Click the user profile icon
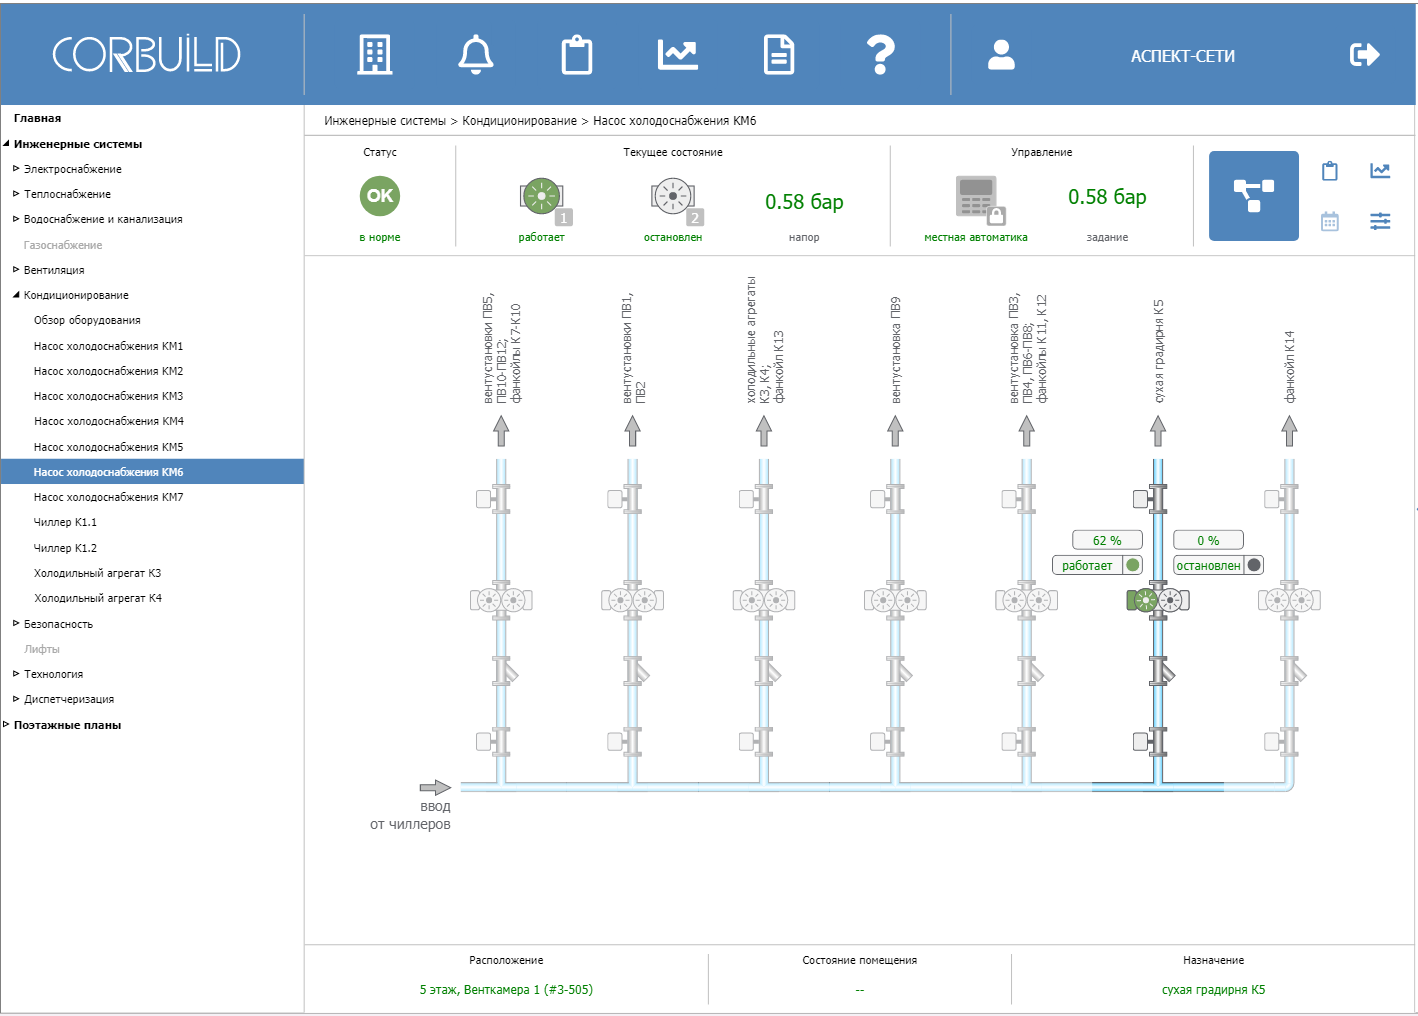1418x1016 pixels. (x=1001, y=55)
